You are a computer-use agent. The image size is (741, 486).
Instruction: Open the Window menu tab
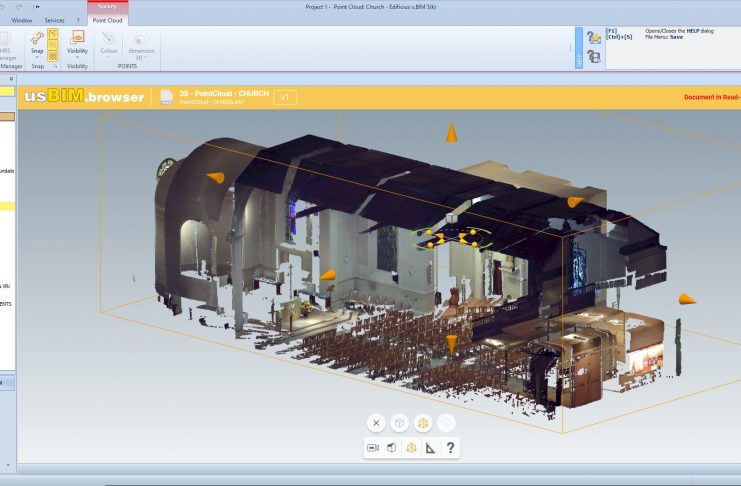pyautogui.click(x=21, y=20)
